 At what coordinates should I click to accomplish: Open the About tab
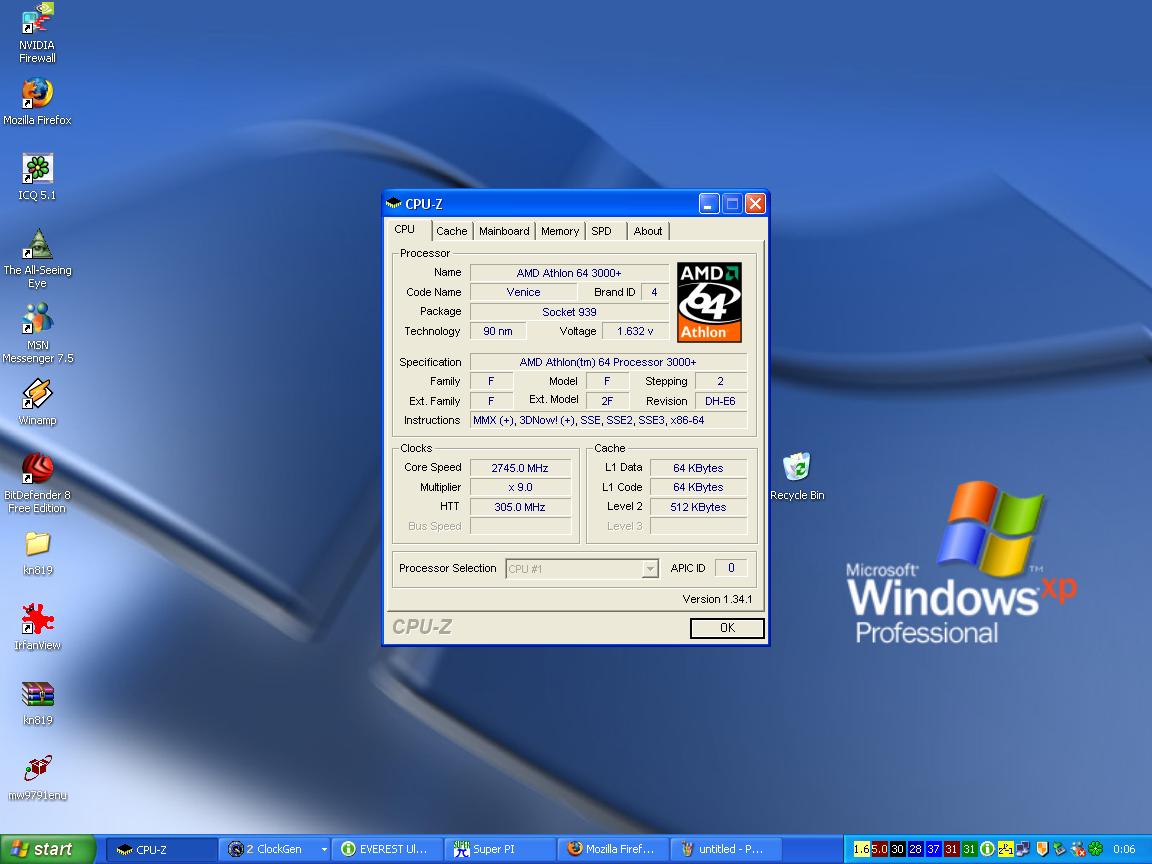(x=648, y=231)
